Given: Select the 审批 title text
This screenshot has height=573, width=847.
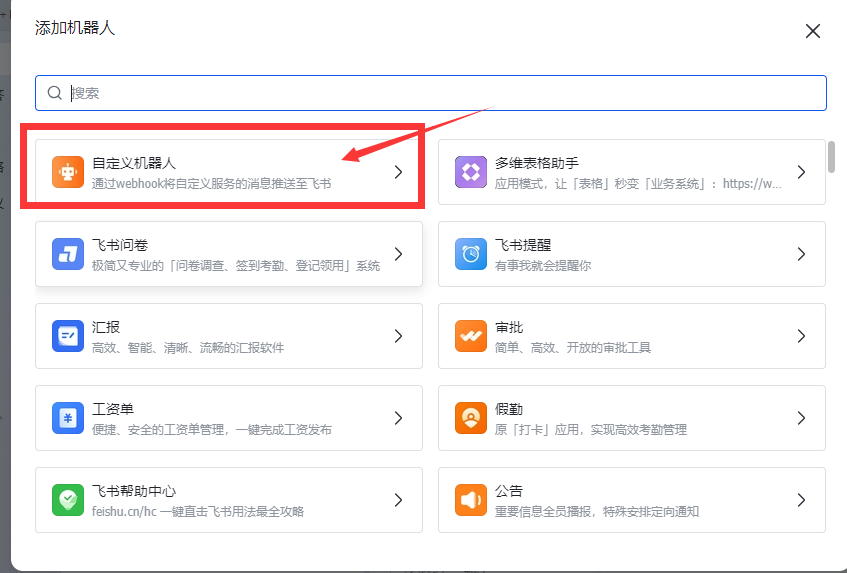Looking at the screenshot, I should 509,327.
